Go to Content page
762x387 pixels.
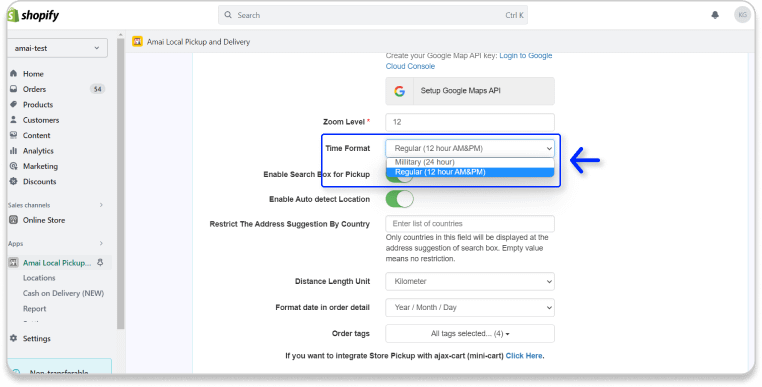click(36, 135)
